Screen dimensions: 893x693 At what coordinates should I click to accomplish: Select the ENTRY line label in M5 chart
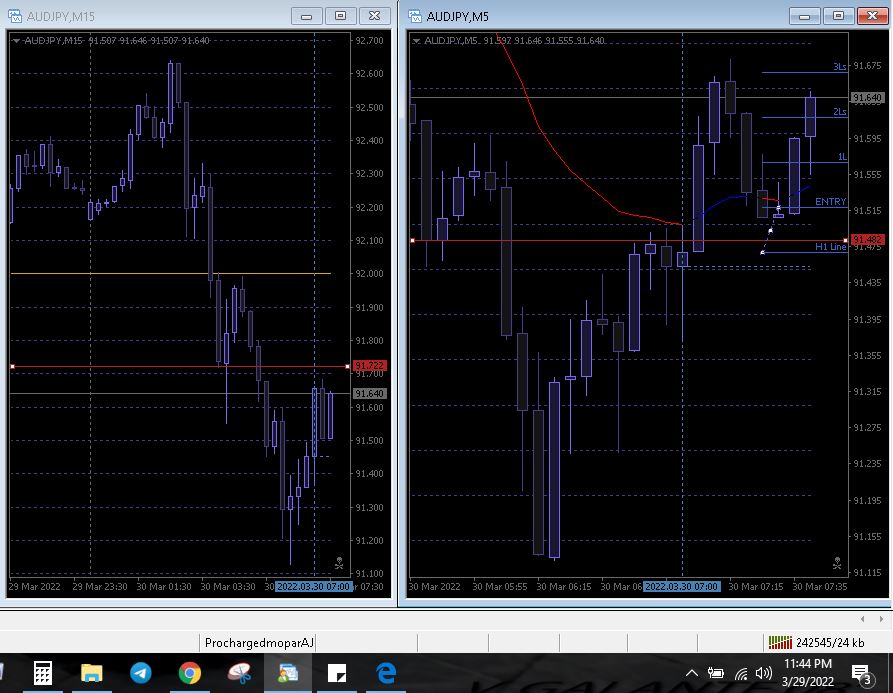click(x=830, y=202)
